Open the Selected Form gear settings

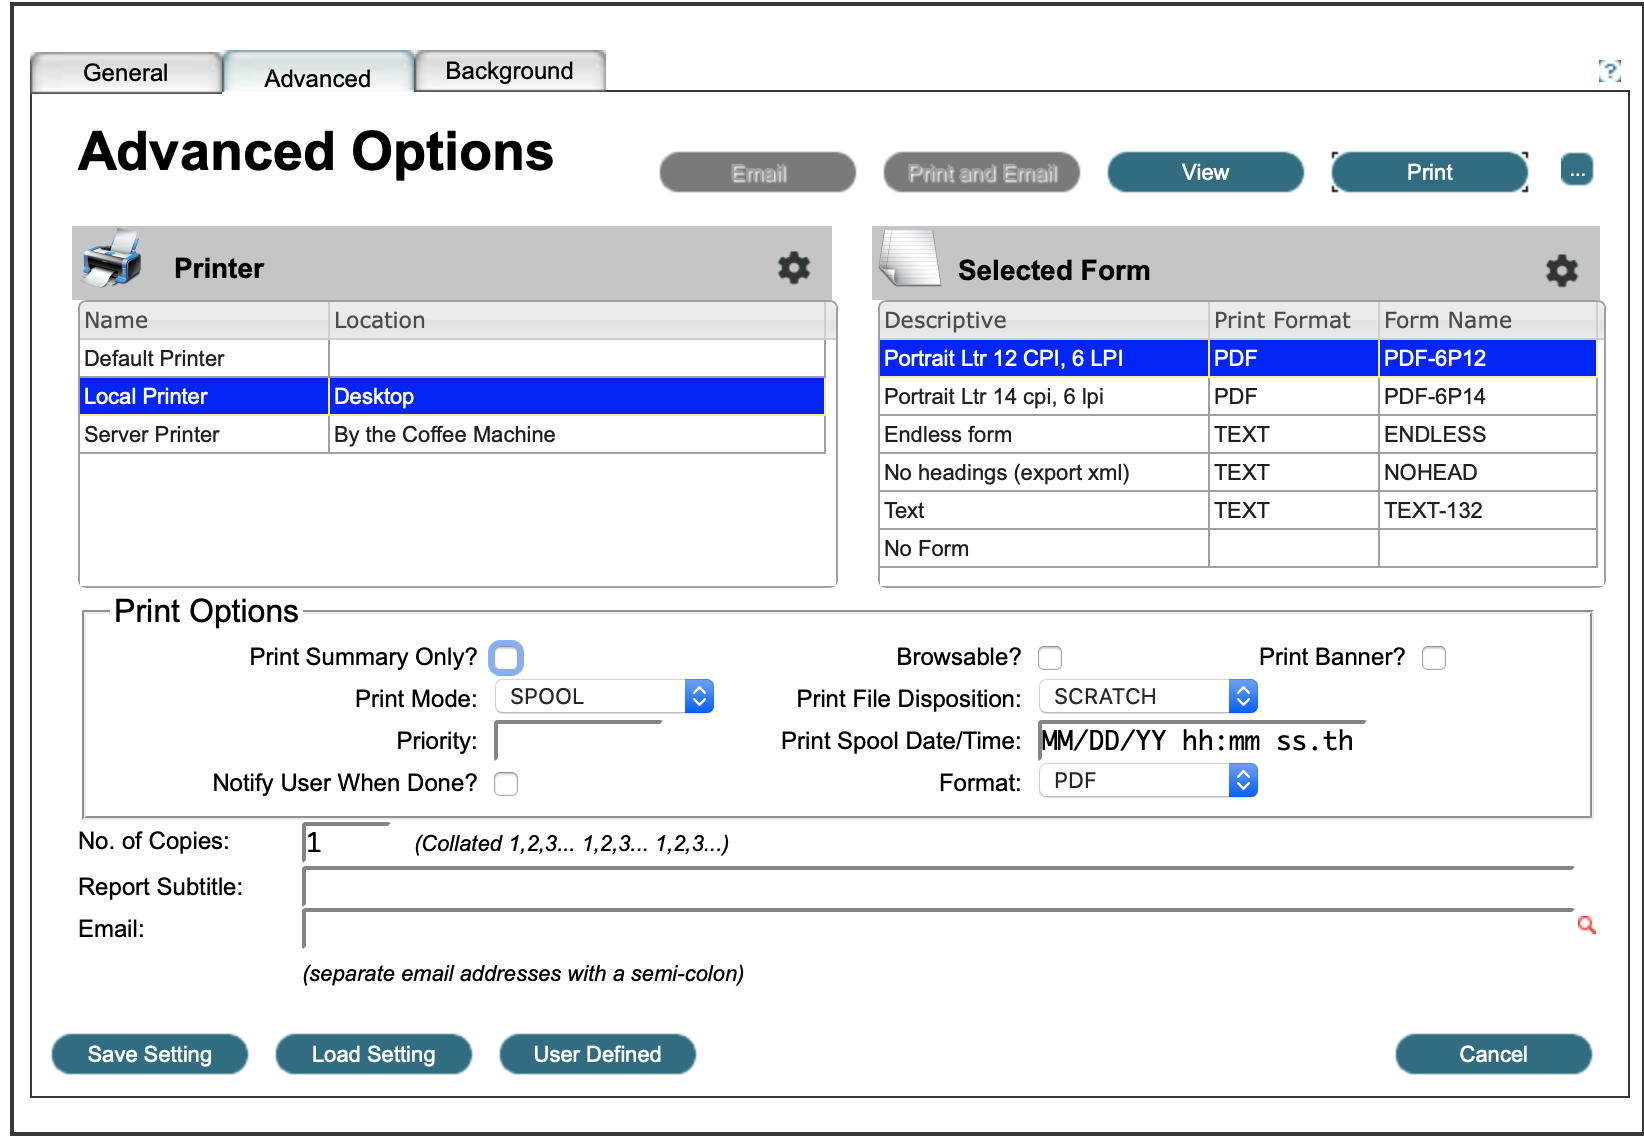1561,270
